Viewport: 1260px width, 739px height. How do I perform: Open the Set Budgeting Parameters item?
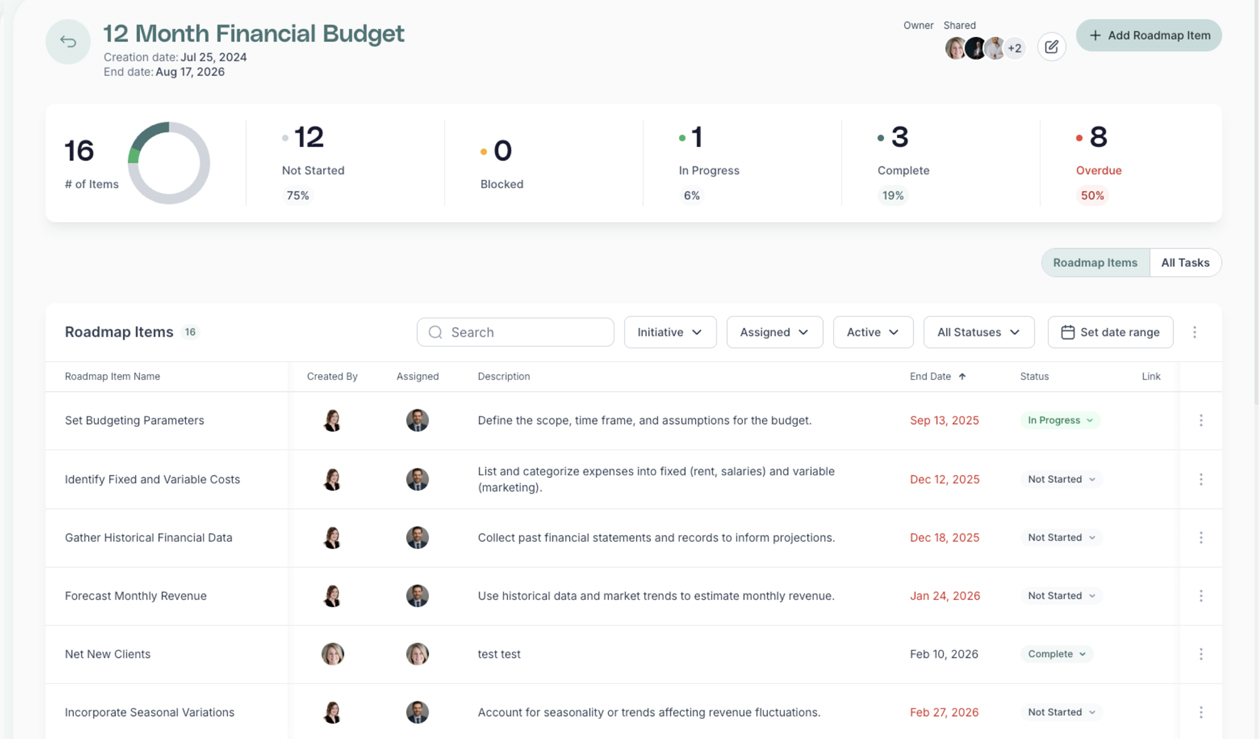[x=134, y=421]
